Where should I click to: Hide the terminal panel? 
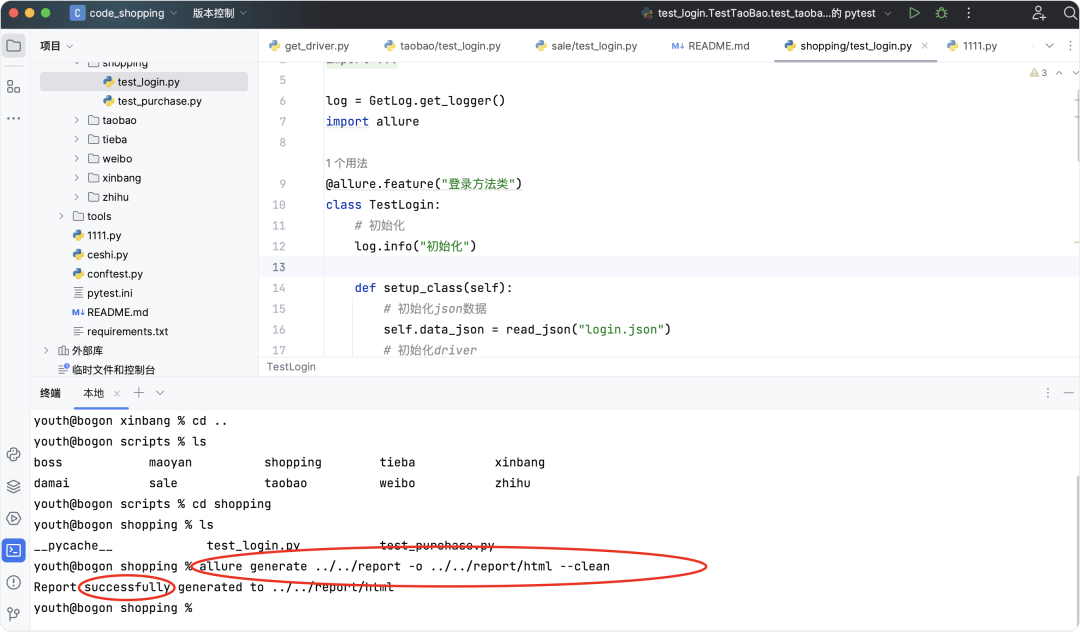[x=1069, y=392]
